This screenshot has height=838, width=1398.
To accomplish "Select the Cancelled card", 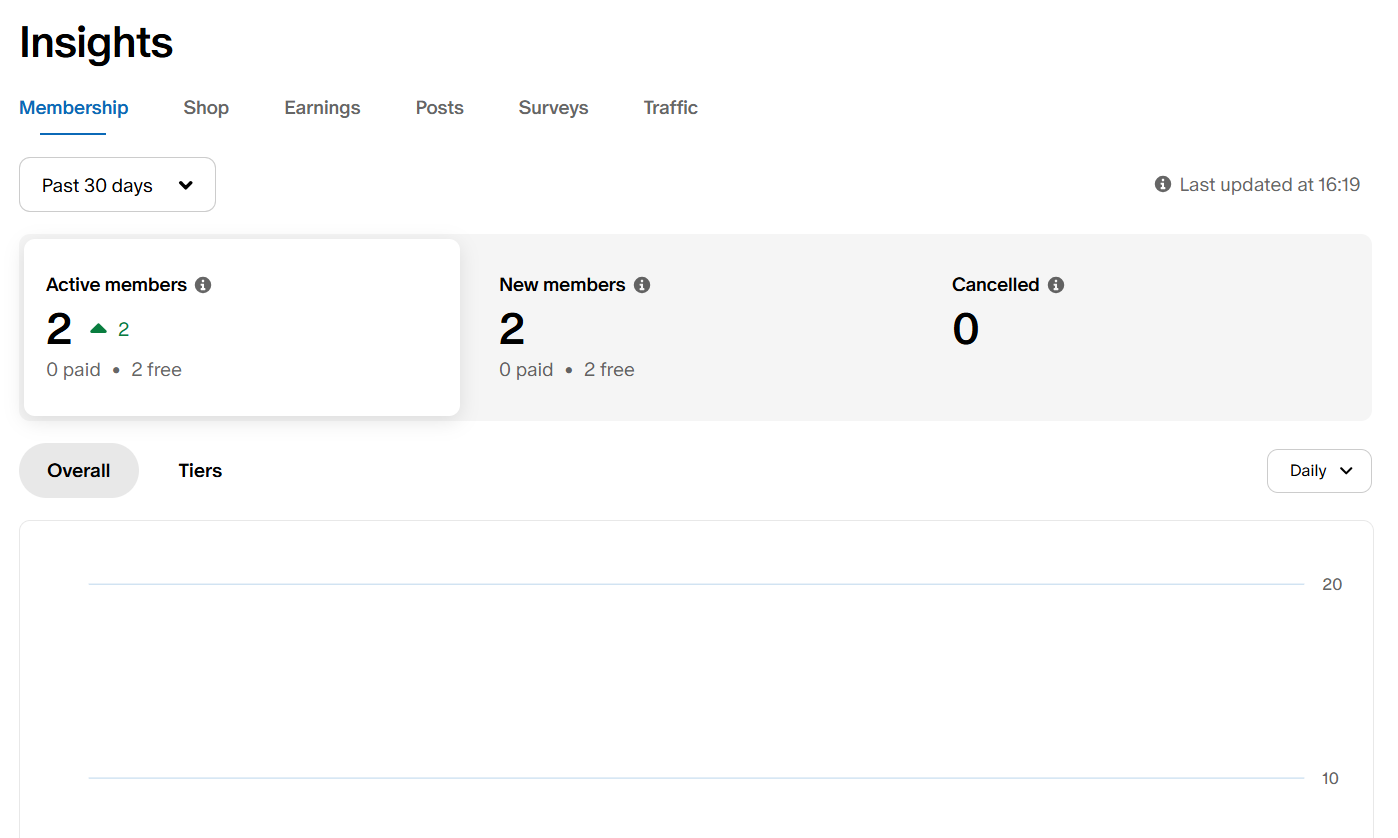I will (x=1146, y=327).
